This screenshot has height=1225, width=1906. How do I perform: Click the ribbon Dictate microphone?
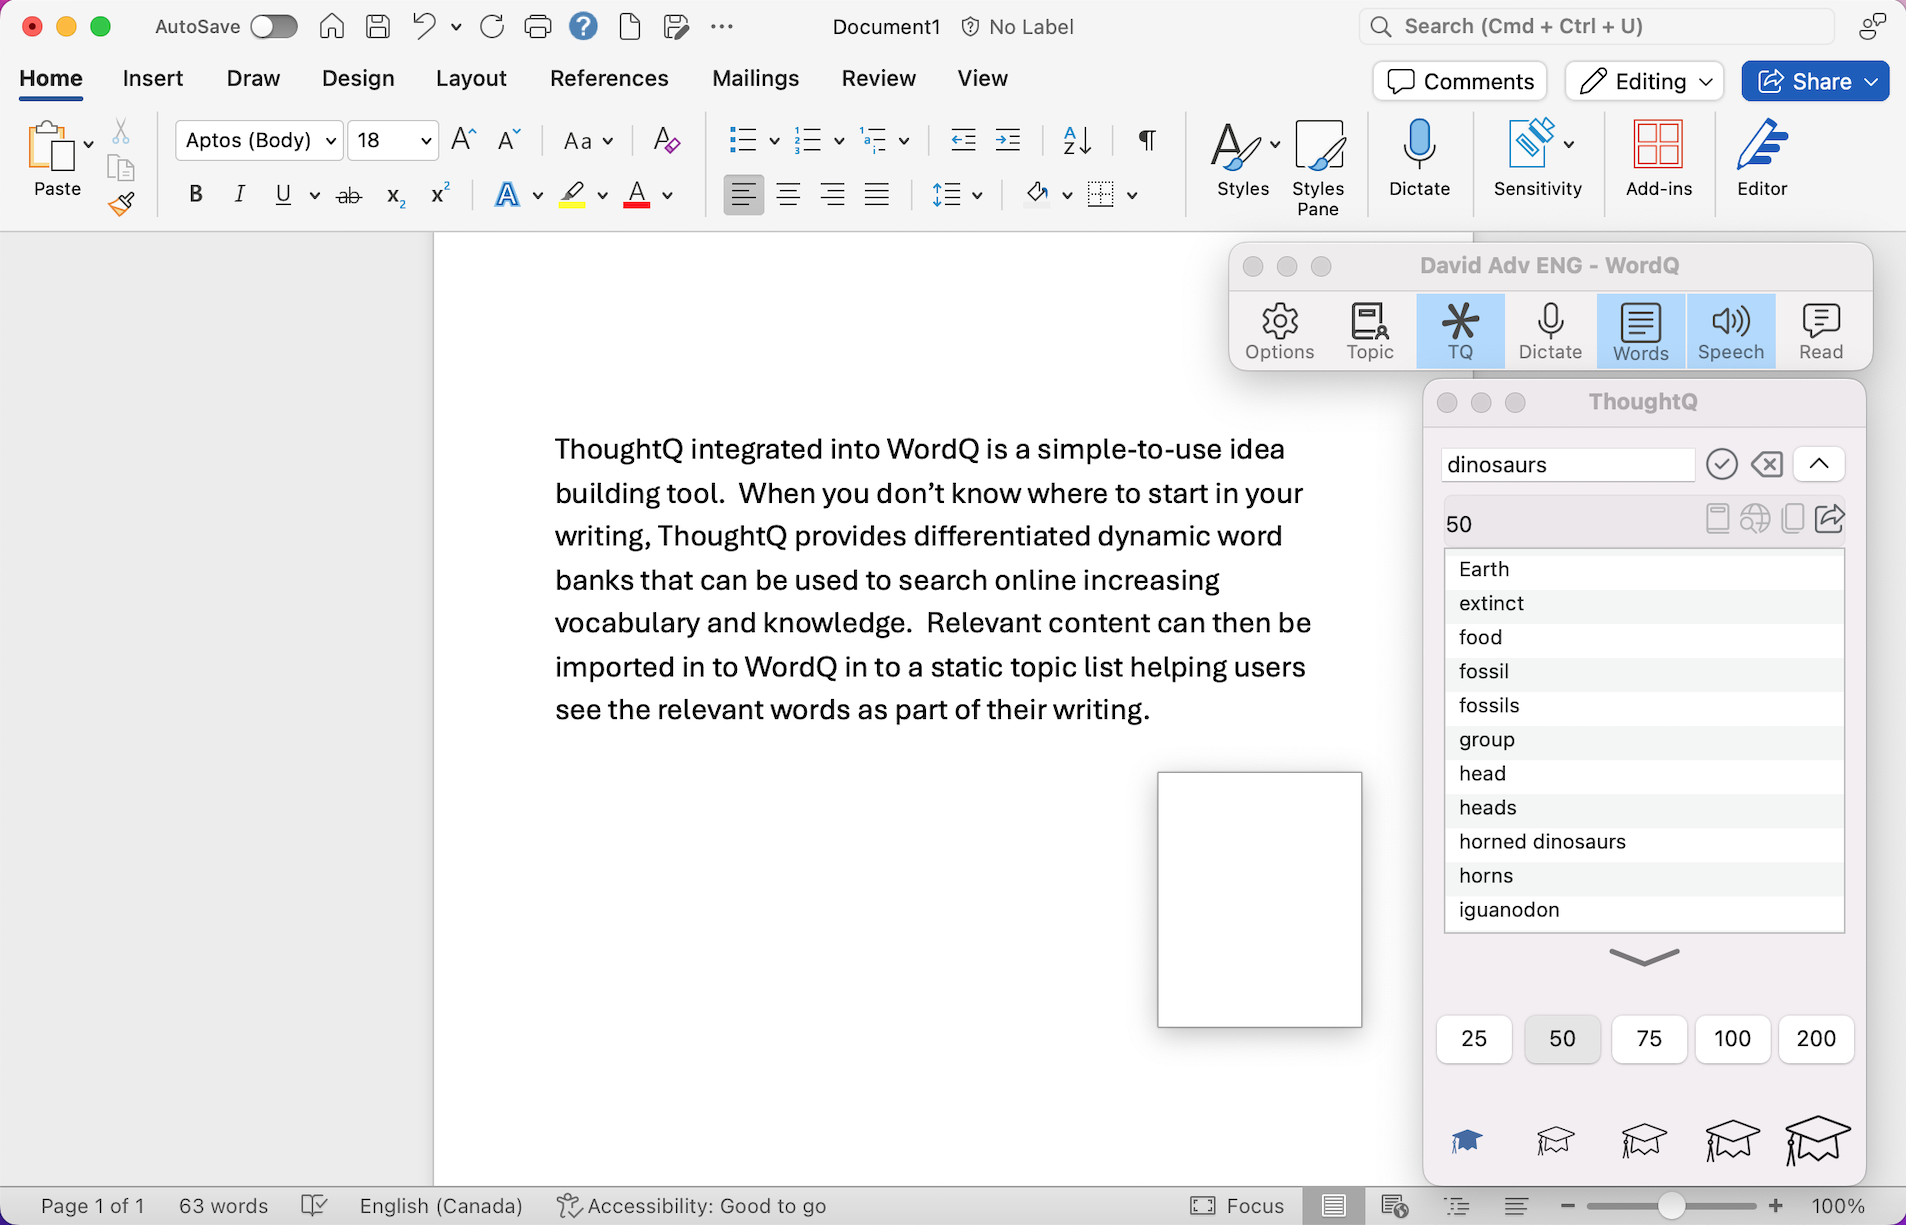coord(1419,157)
